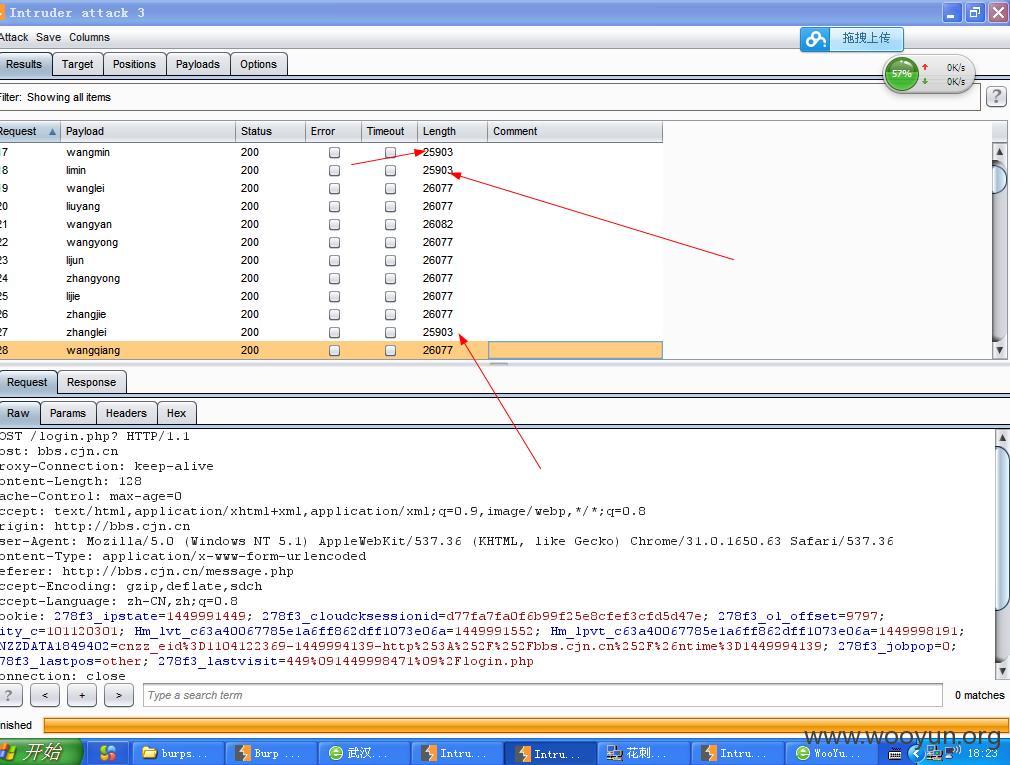
Task: Toggle Error checkbox for wanglei row
Action: click(x=334, y=189)
